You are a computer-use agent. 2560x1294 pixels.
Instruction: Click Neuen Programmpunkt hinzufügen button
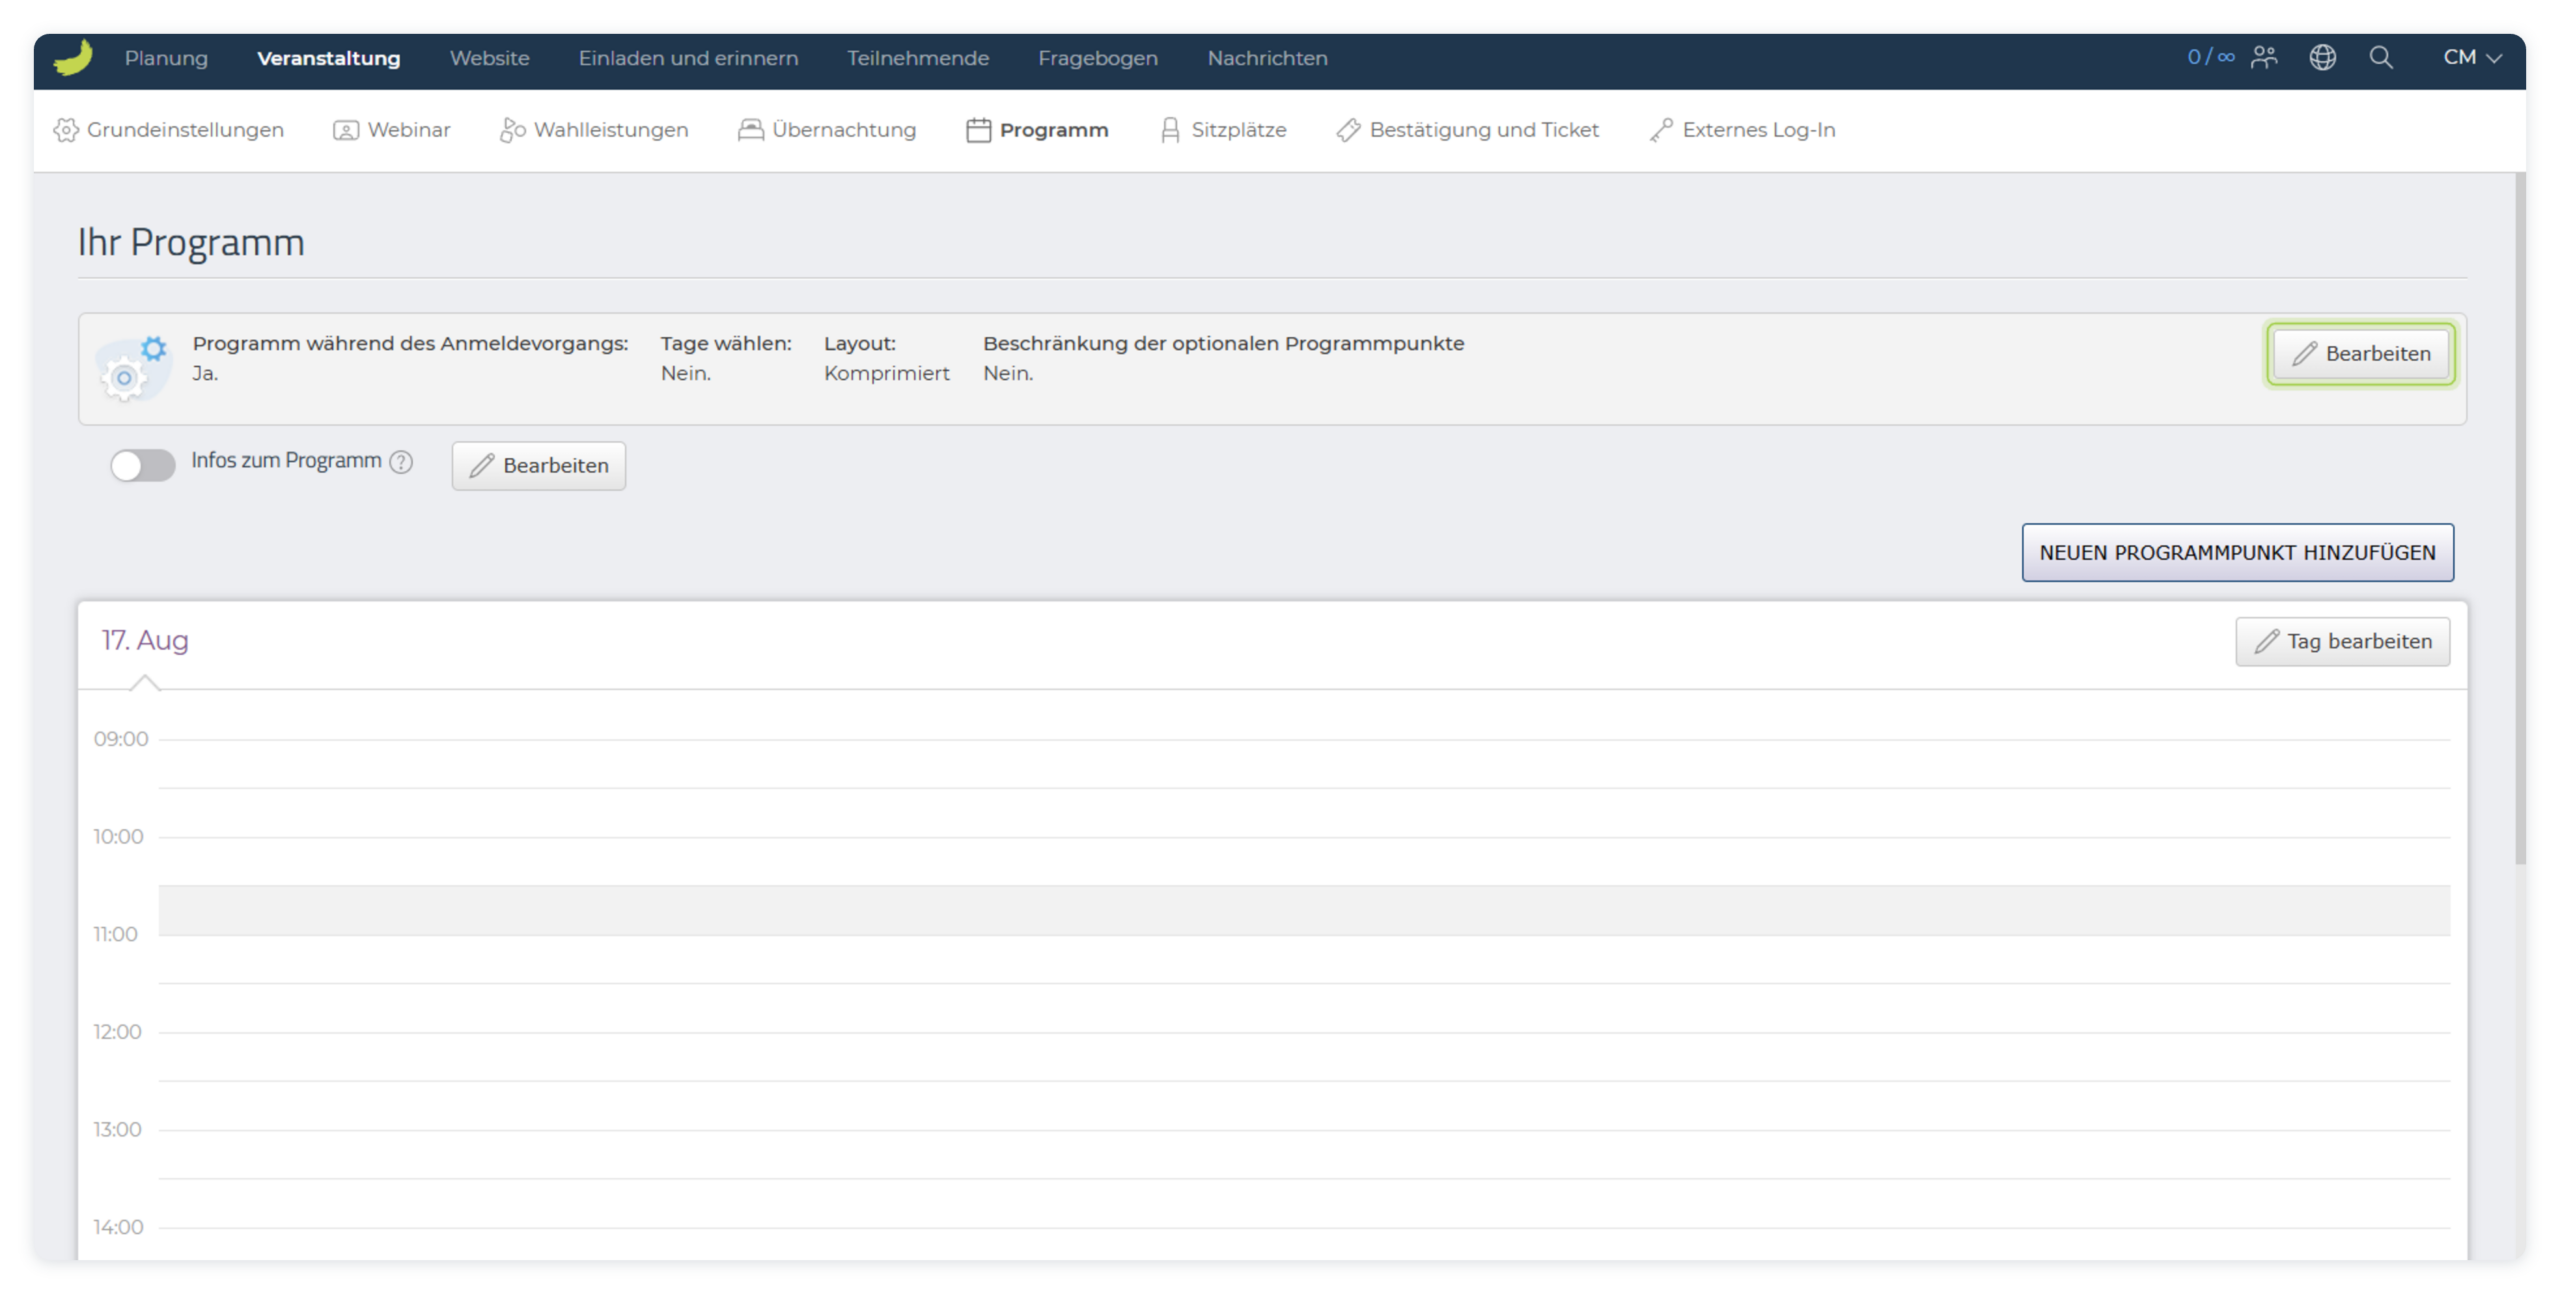pos(2237,552)
